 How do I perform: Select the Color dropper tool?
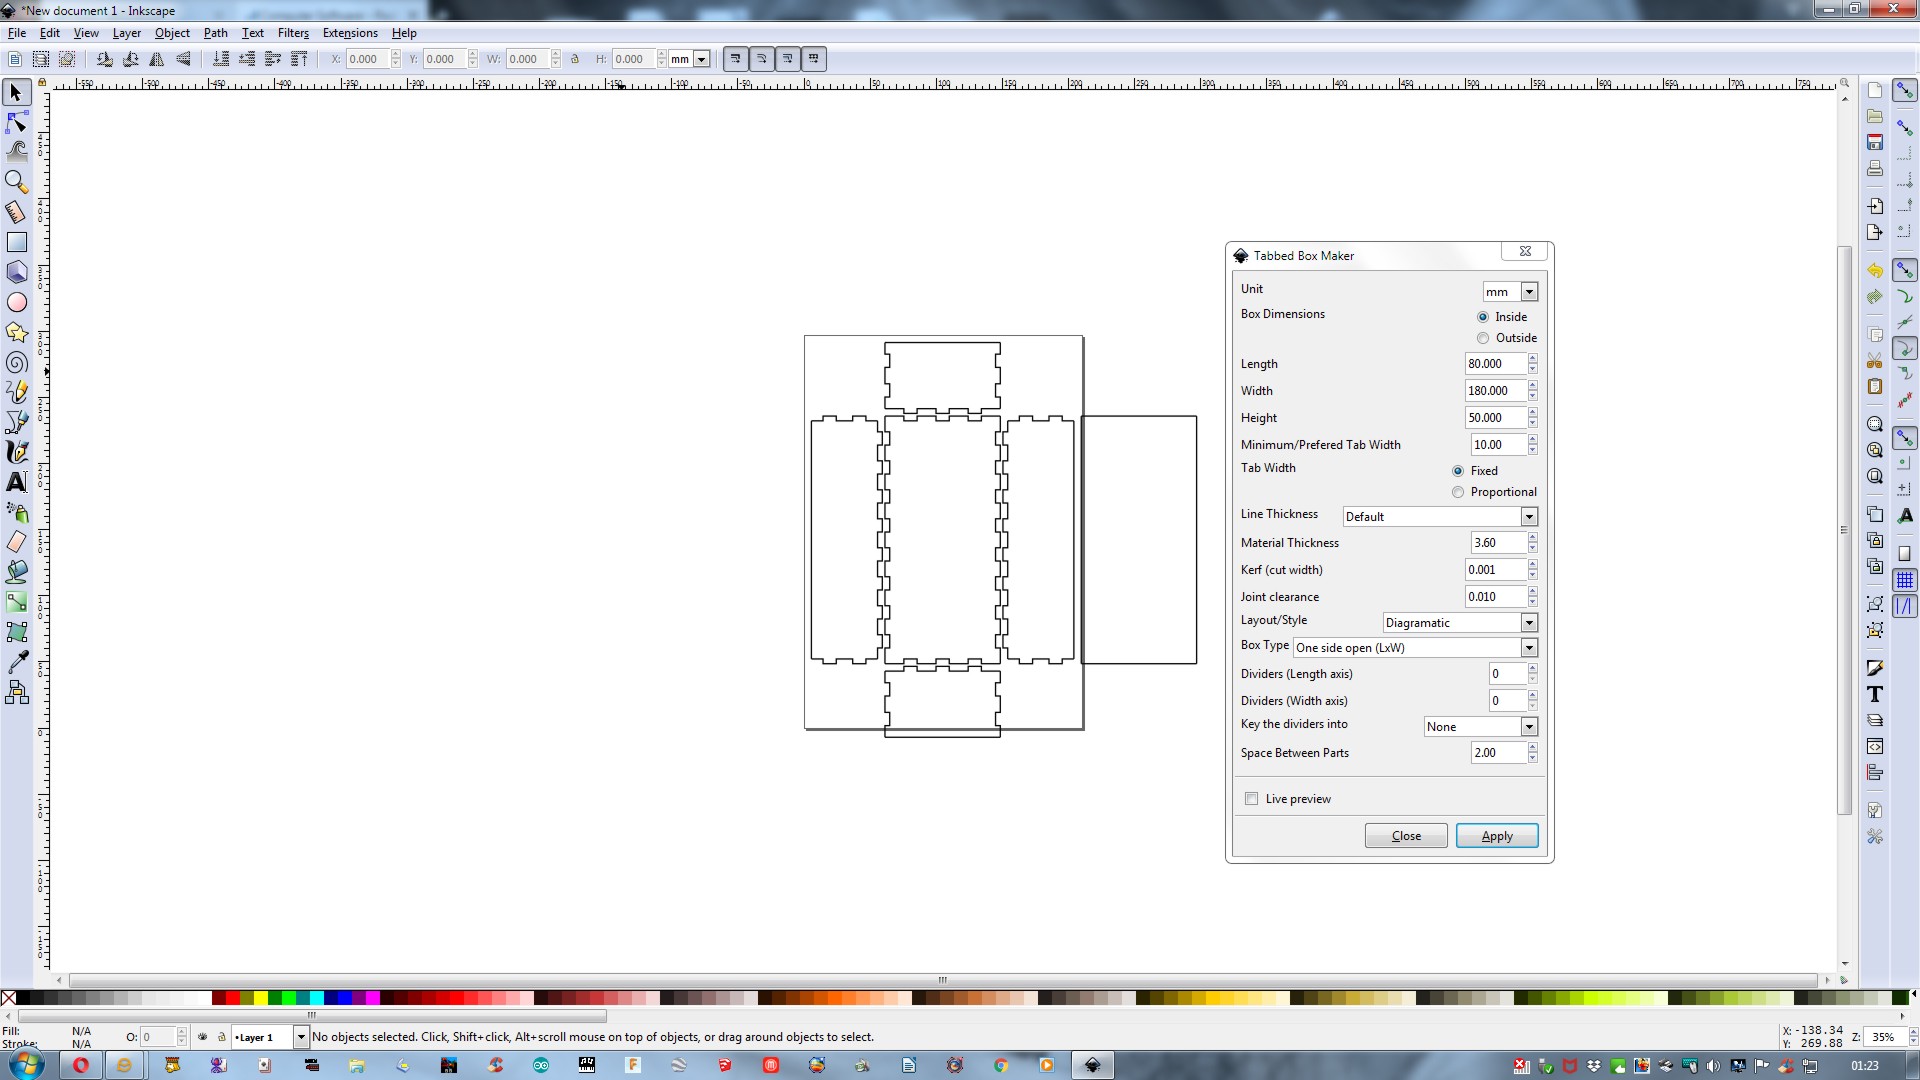tap(17, 662)
